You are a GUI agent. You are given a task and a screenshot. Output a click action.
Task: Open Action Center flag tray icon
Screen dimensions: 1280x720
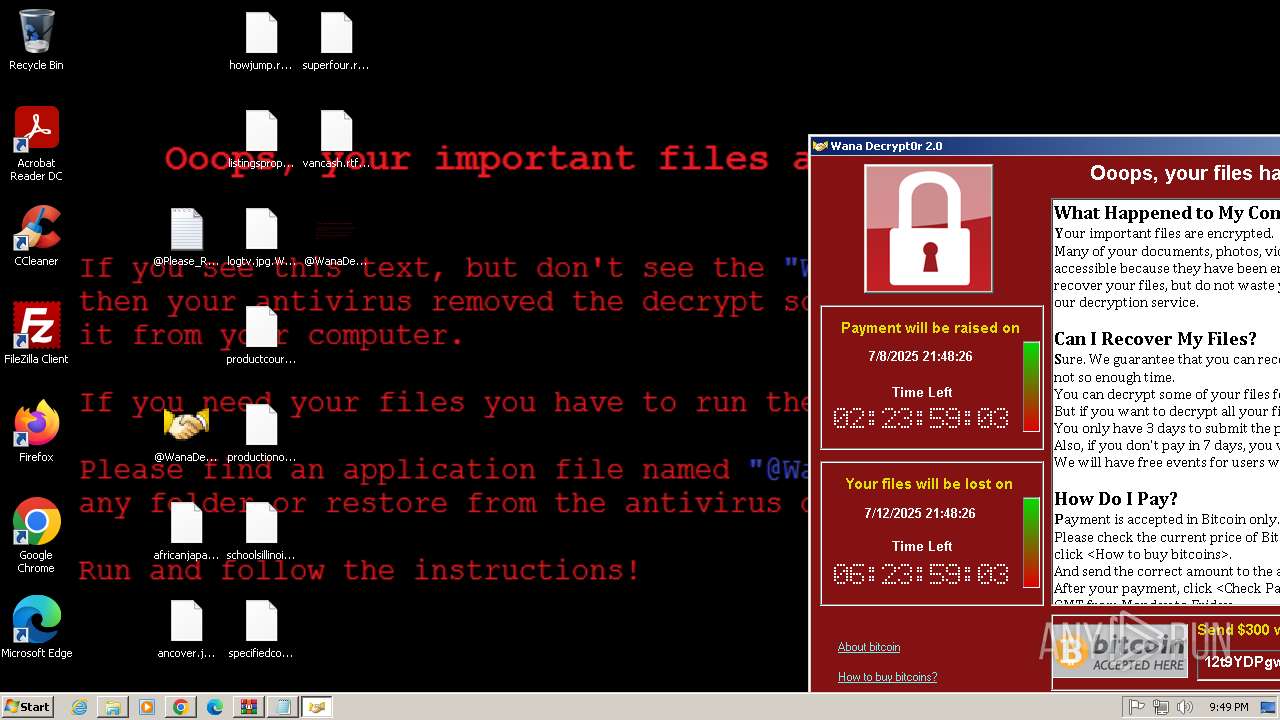coord(1137,707)
